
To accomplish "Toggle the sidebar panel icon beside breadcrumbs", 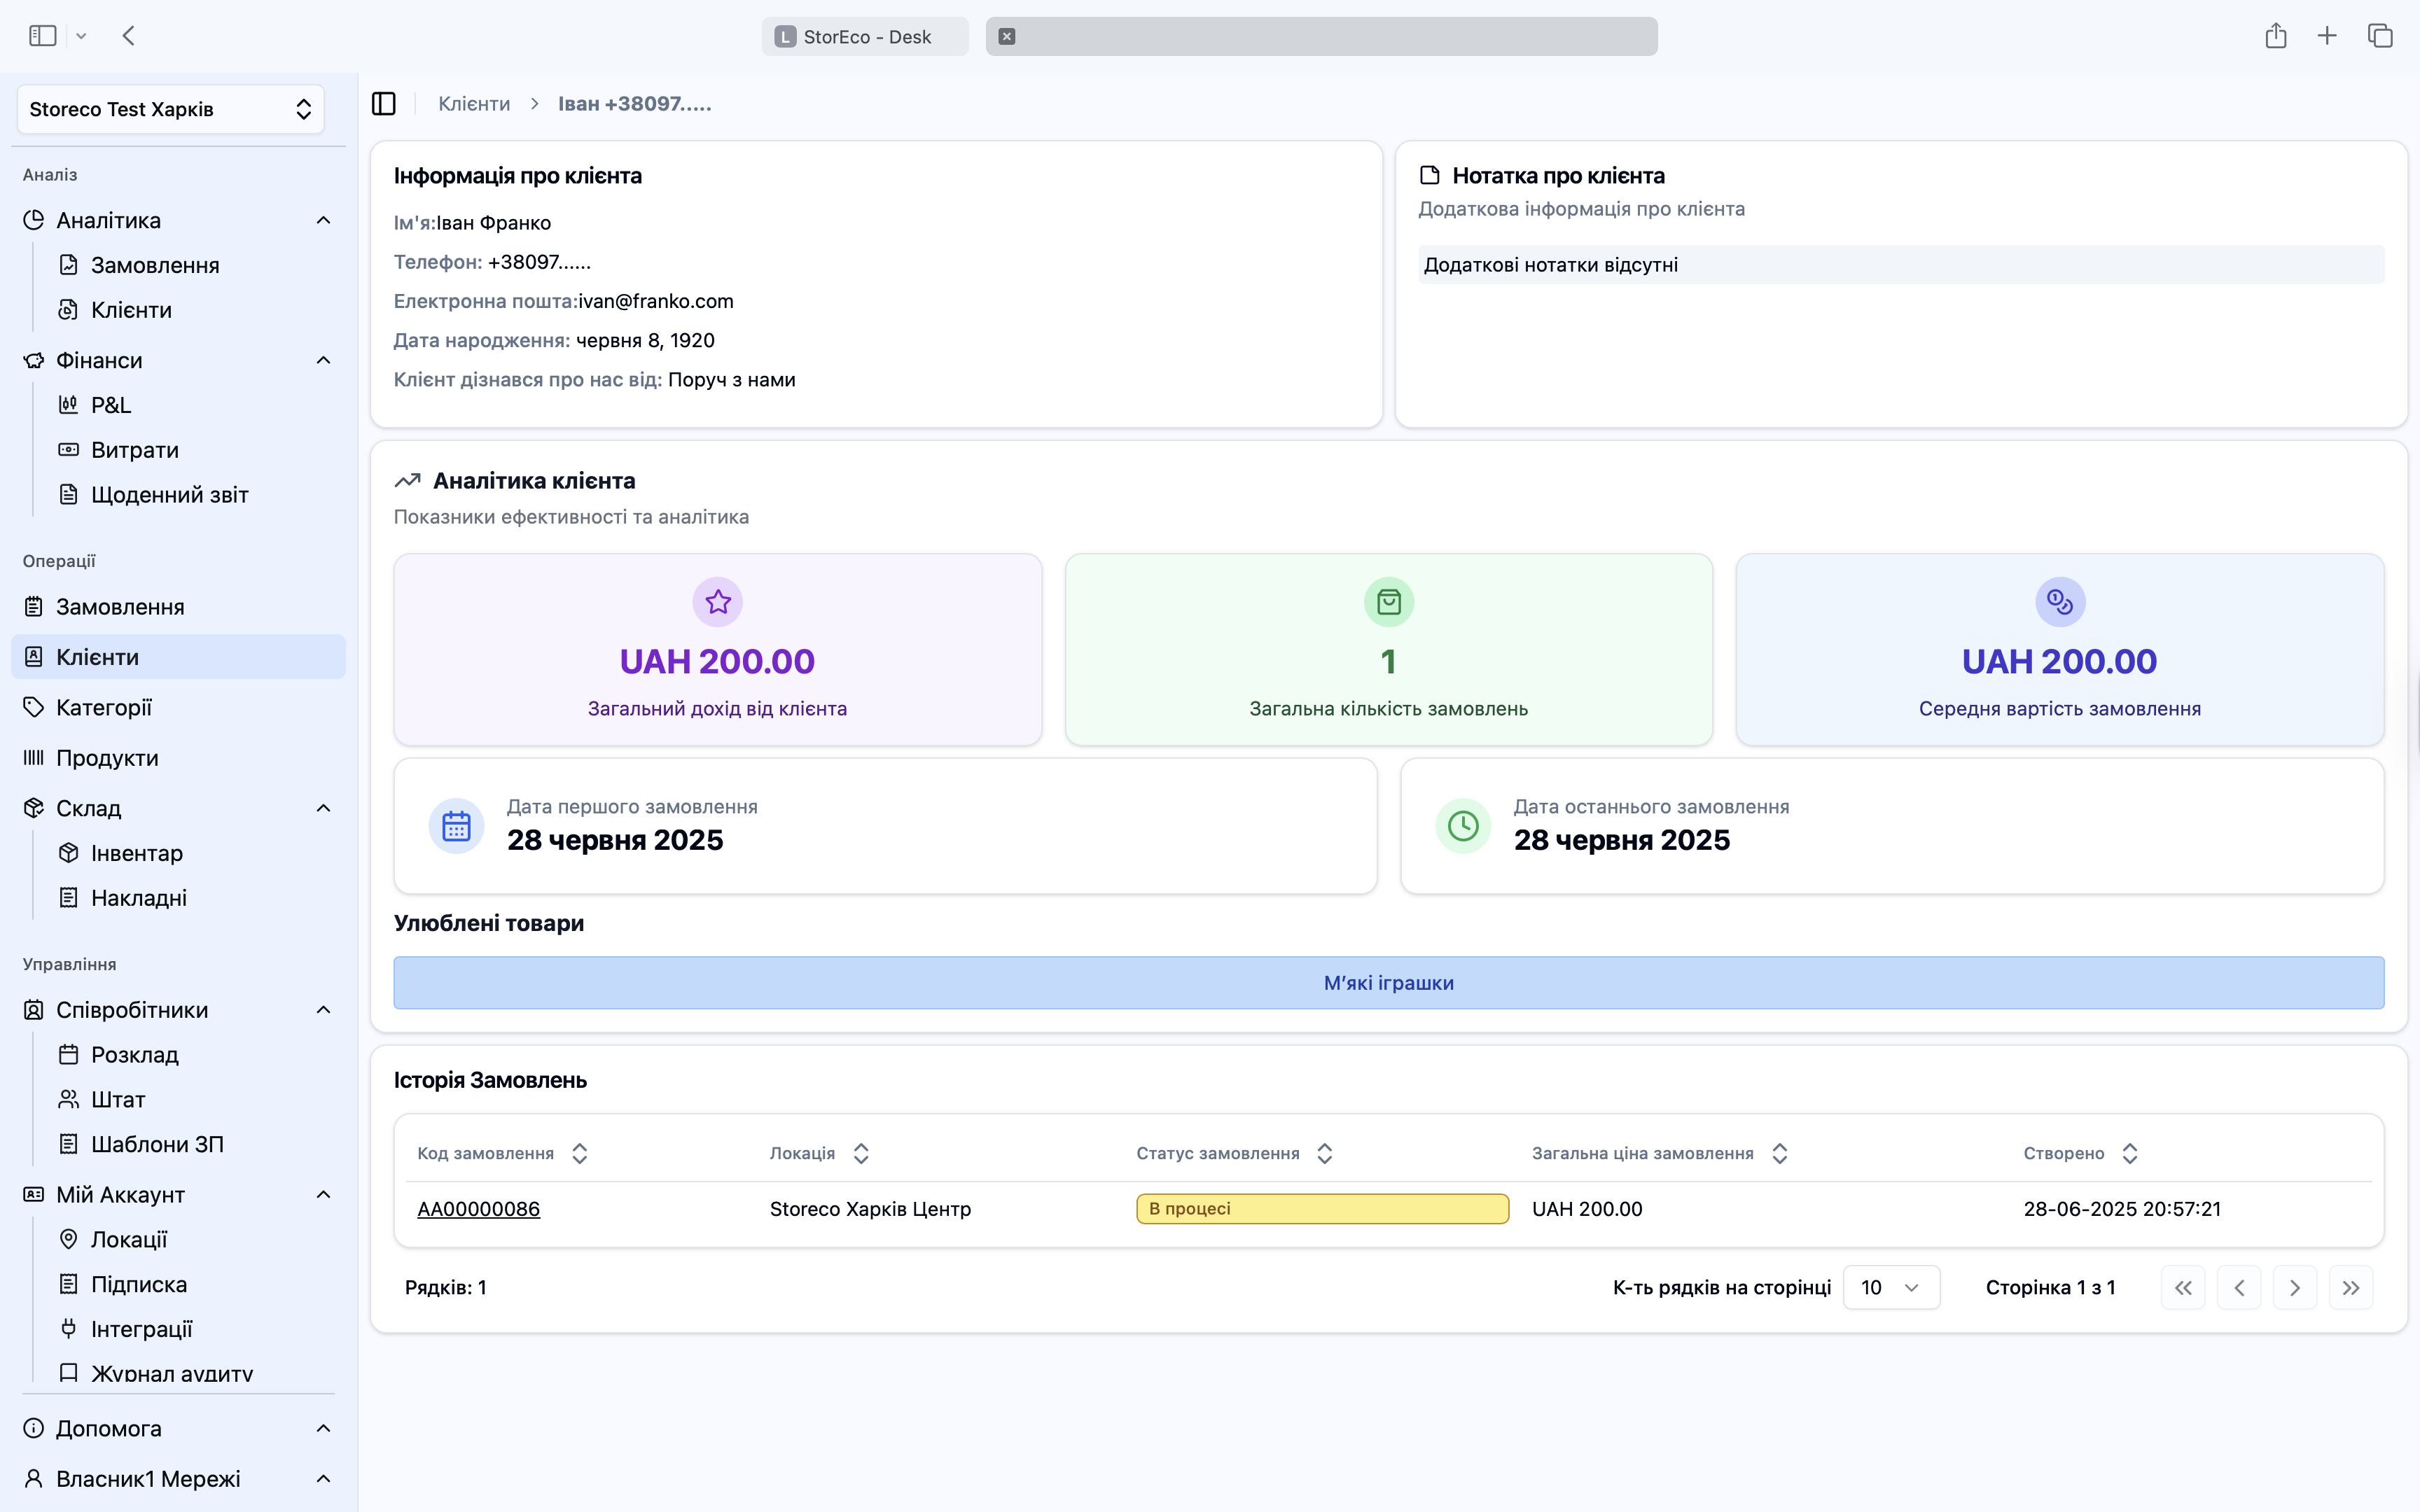I will pos(384,104).
